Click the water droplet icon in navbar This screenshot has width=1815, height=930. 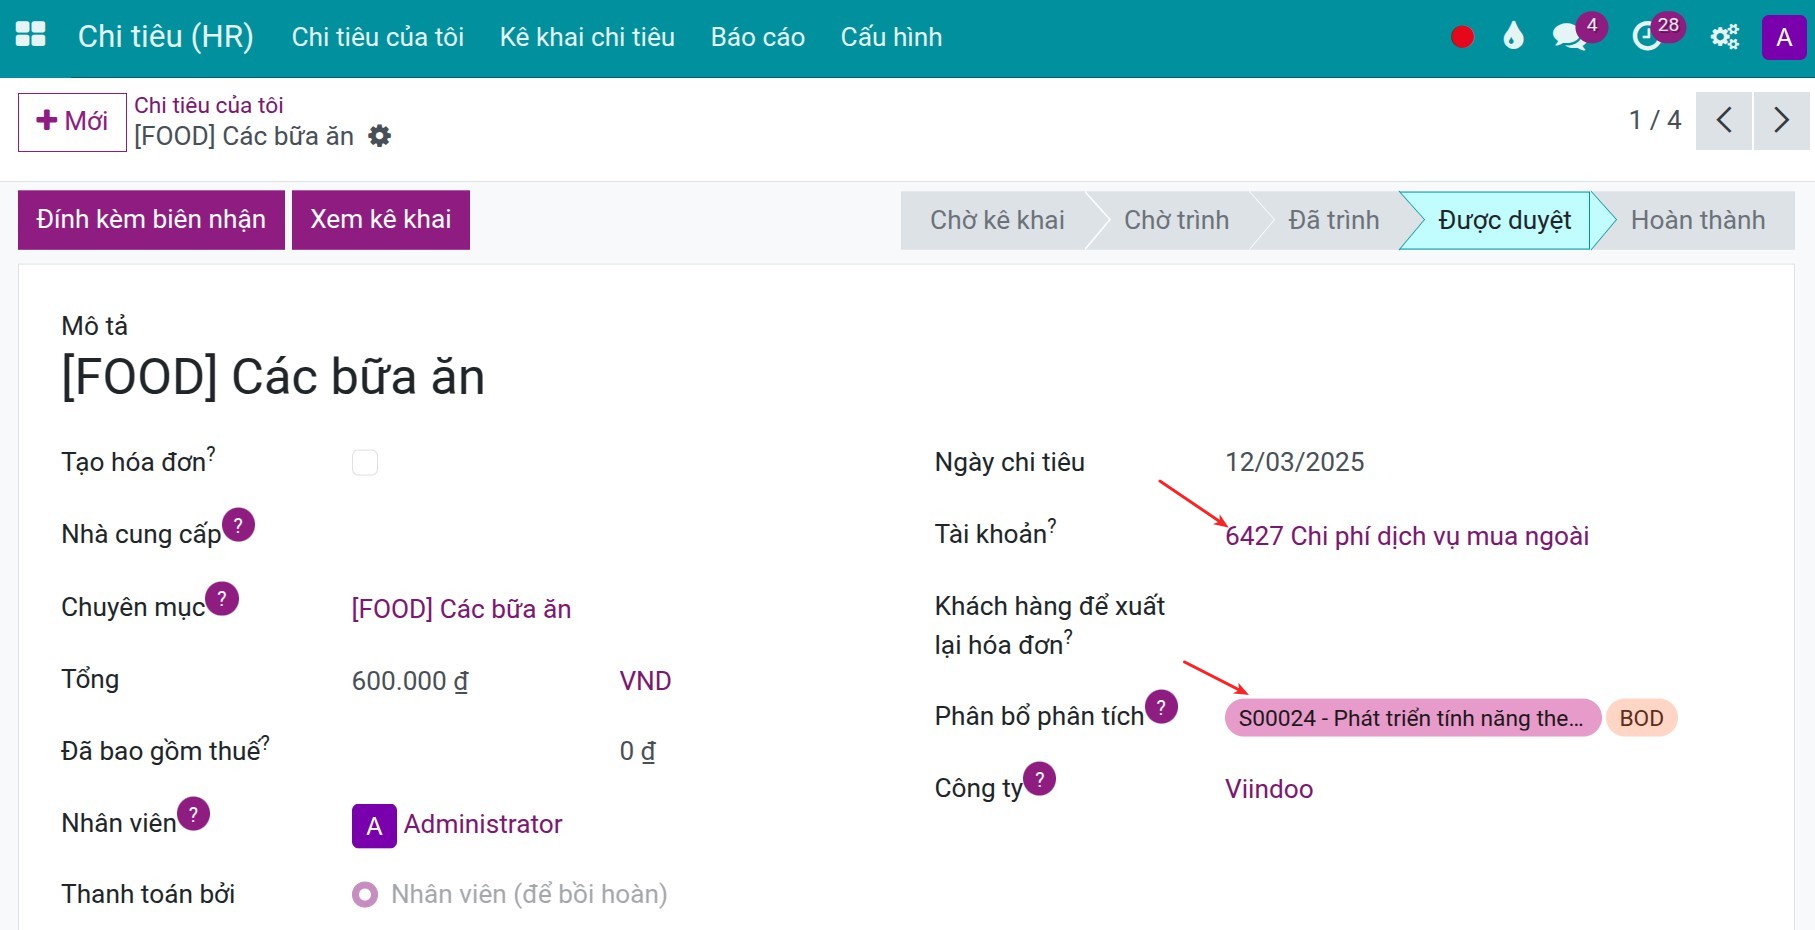coord(1513,37)
